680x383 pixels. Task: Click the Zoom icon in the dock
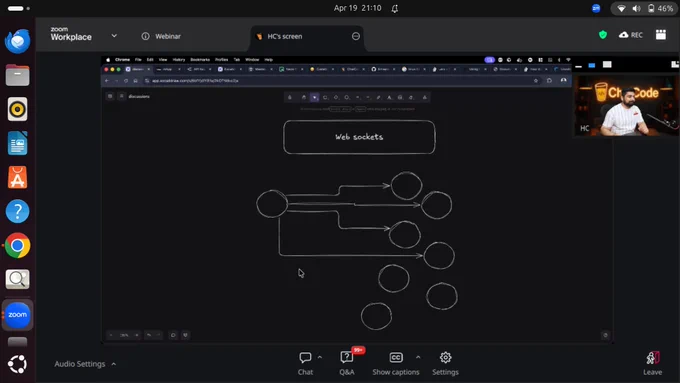[x=17, y=314]
